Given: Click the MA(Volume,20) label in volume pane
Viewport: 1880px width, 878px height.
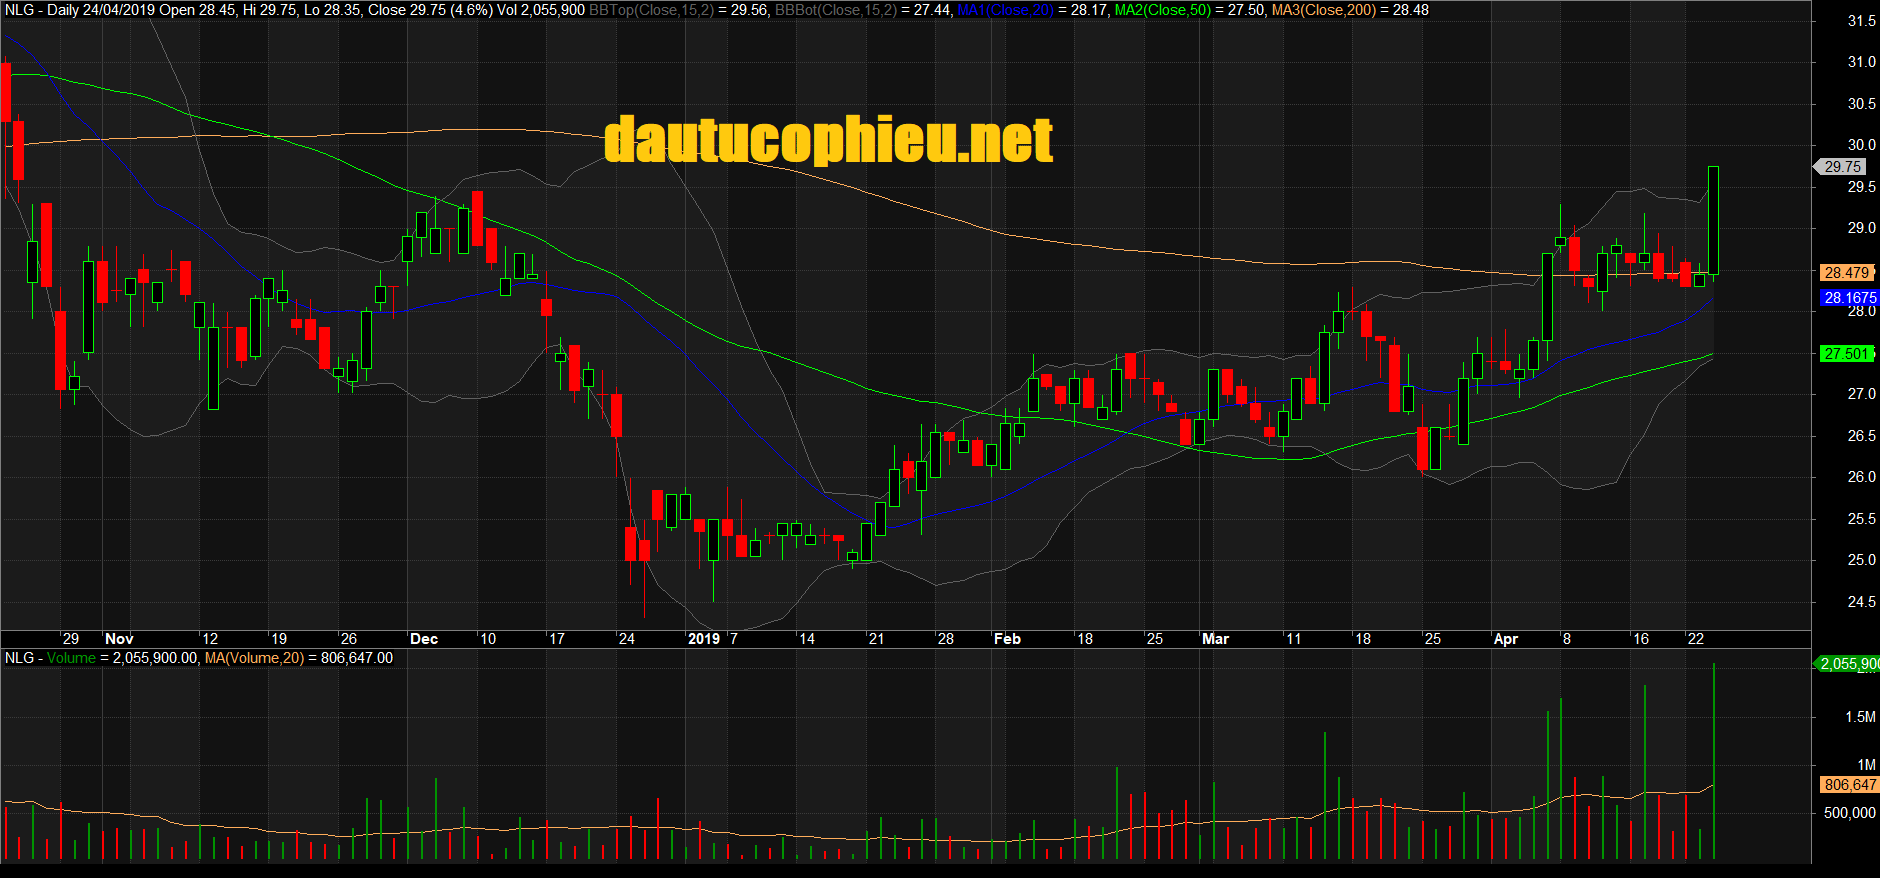Looking at the screenshot, I should 254,658.
